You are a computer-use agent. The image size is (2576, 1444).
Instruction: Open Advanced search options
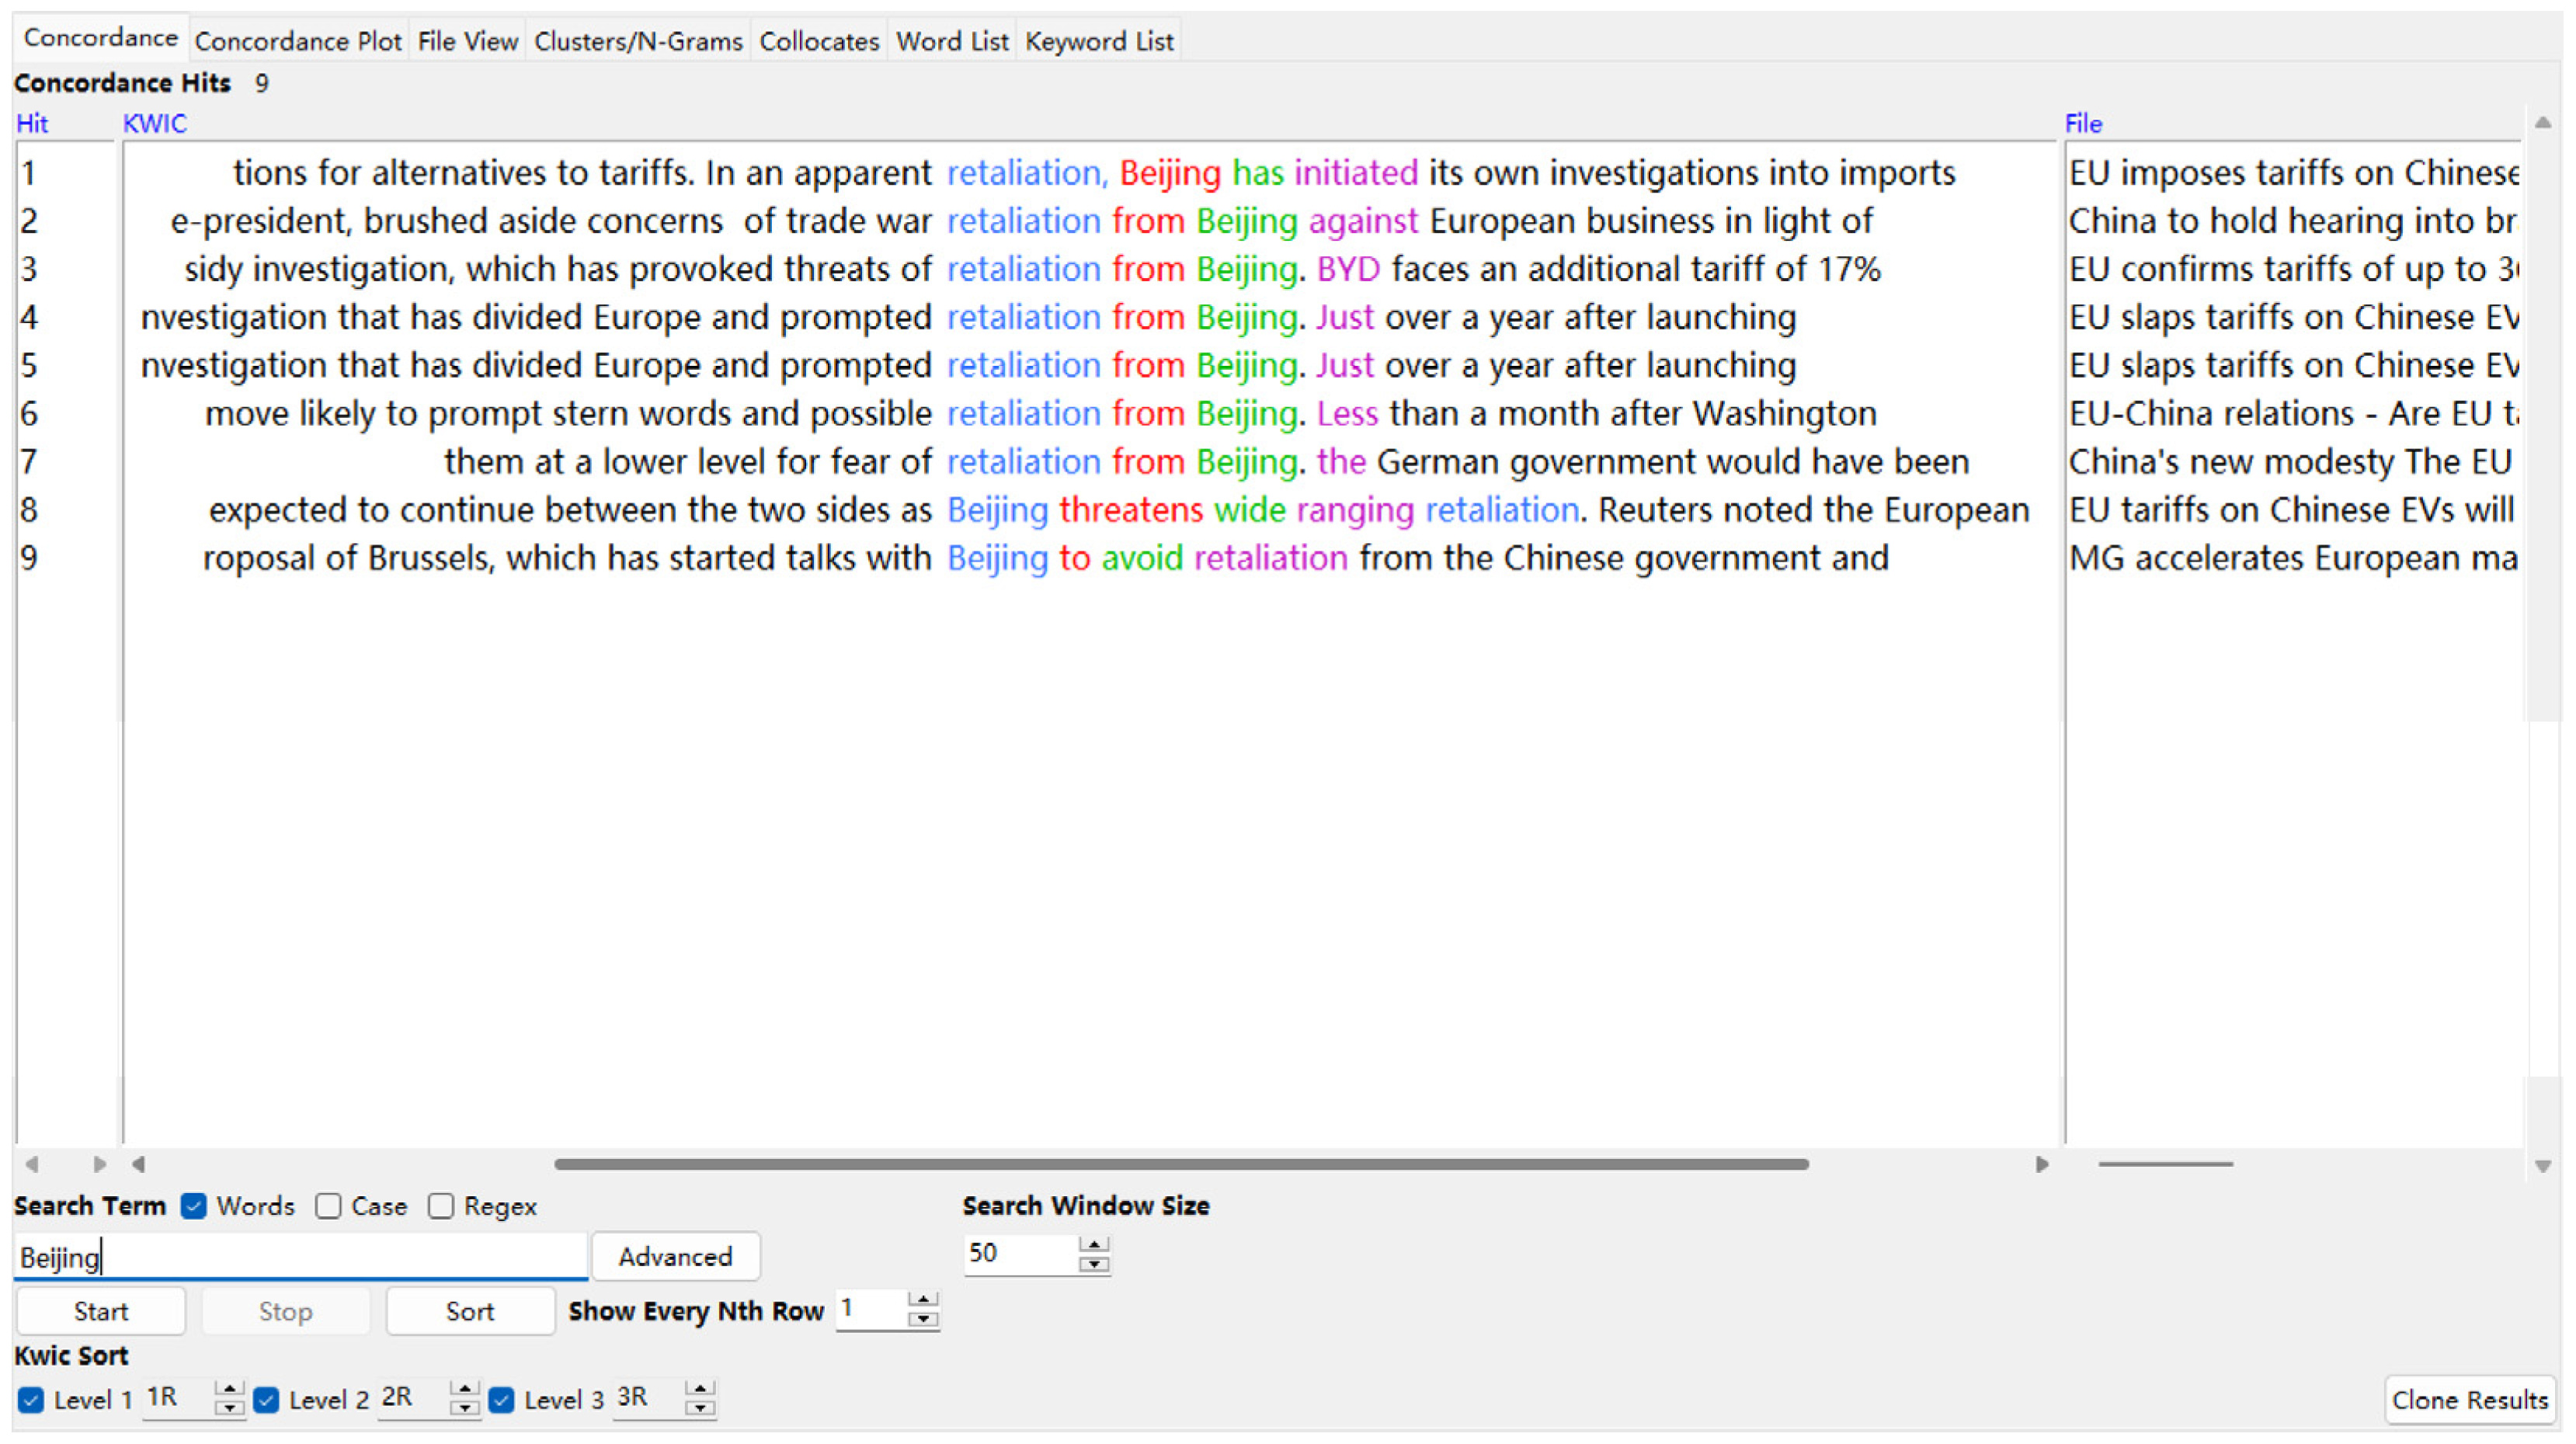tap(675, 1256)
